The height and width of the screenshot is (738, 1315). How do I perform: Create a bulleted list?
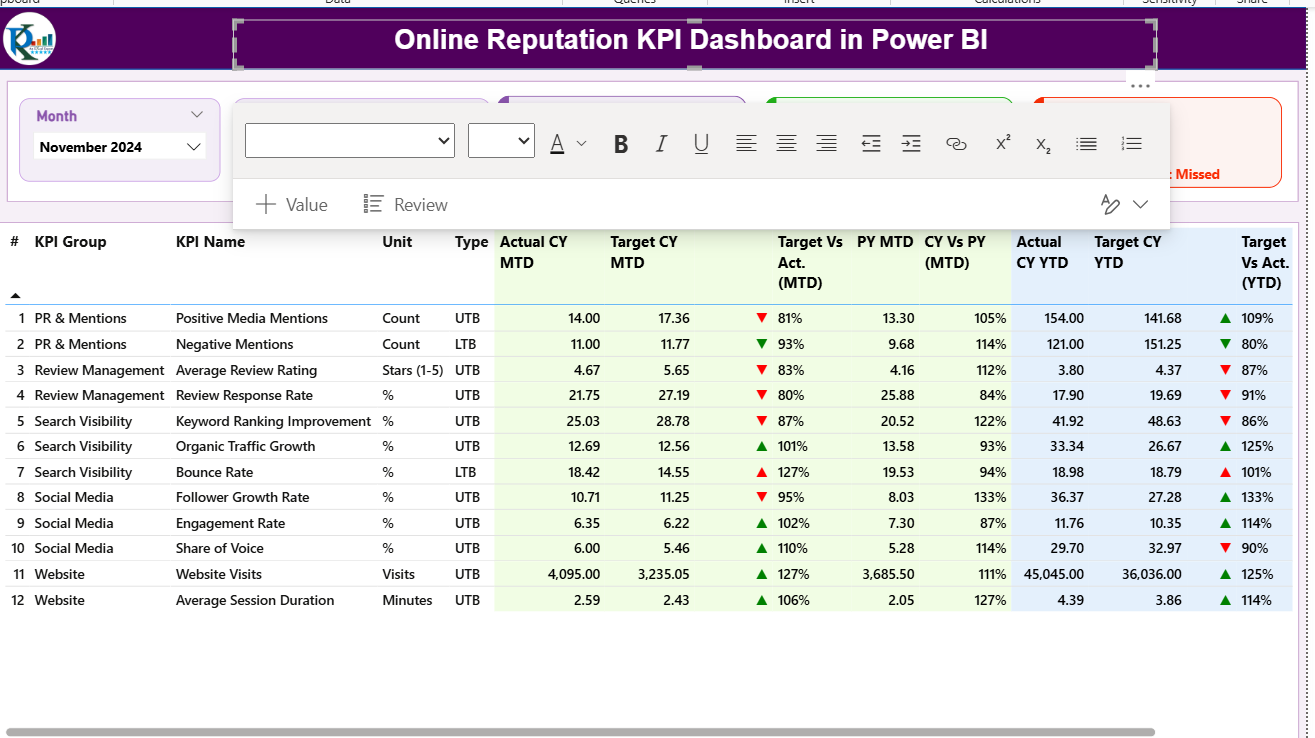[1086, 143]
